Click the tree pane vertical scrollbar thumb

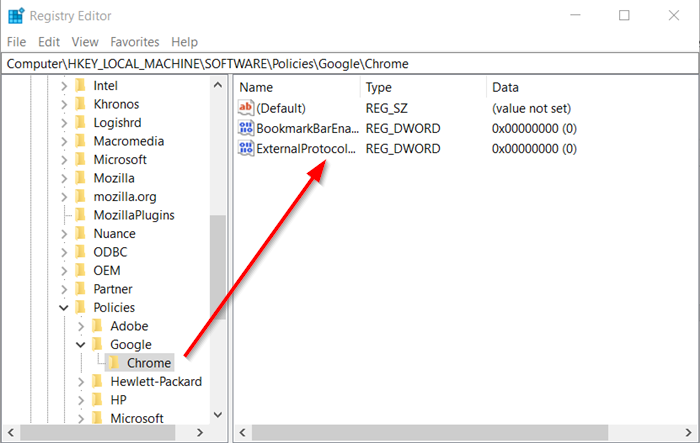(218, 267)
